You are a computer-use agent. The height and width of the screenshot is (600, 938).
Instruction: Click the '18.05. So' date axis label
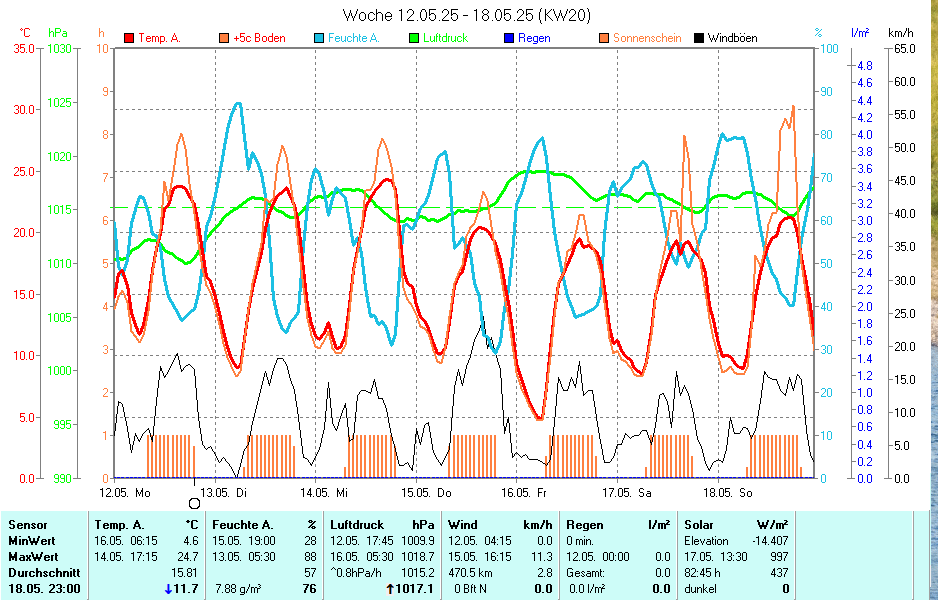pos(727,493)
